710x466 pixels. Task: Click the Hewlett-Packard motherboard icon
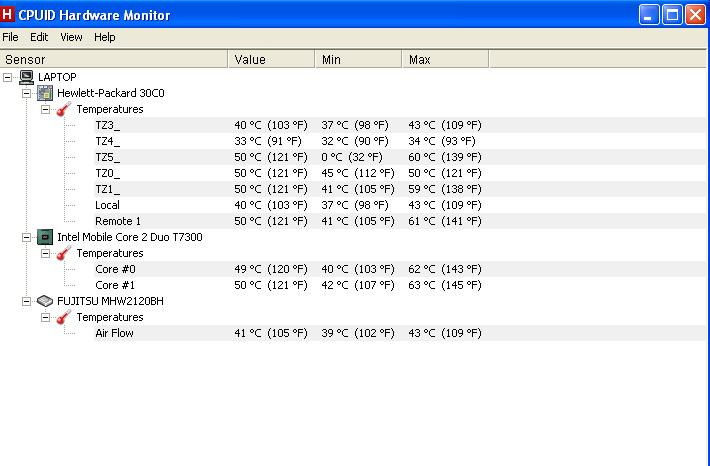pyautogui.click(x=45, y=93)
